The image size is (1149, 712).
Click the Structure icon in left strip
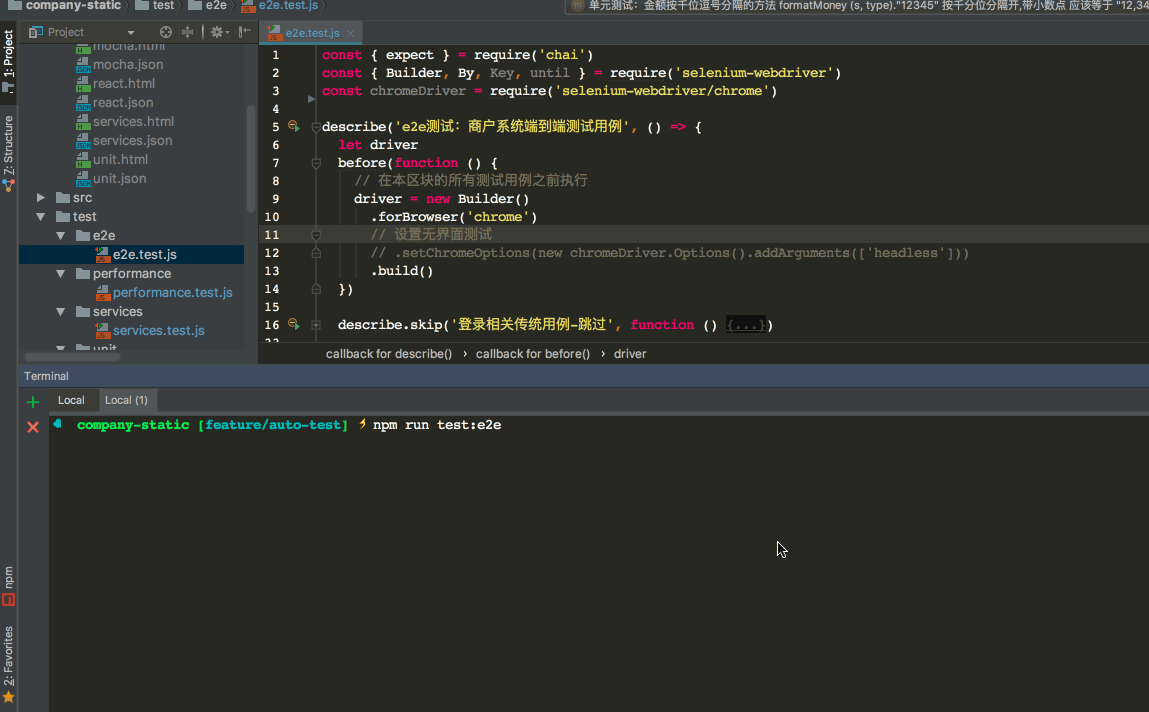[x=8, y=186]
